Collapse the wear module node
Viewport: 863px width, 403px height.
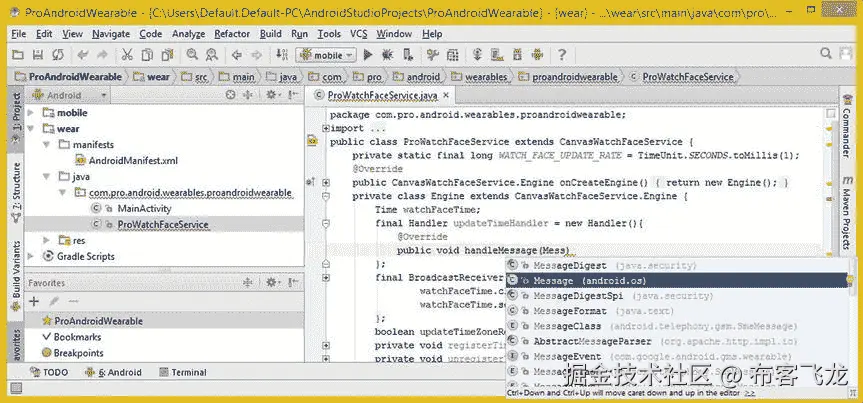click(31, 129)
